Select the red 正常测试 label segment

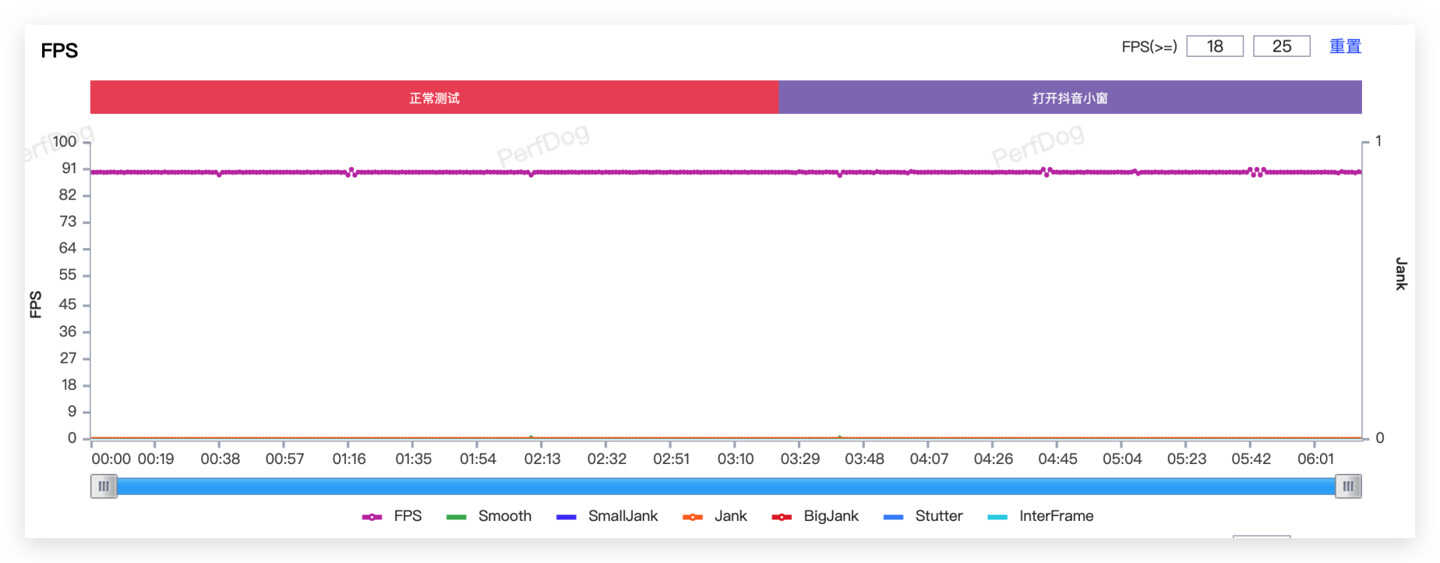[434, 98]
